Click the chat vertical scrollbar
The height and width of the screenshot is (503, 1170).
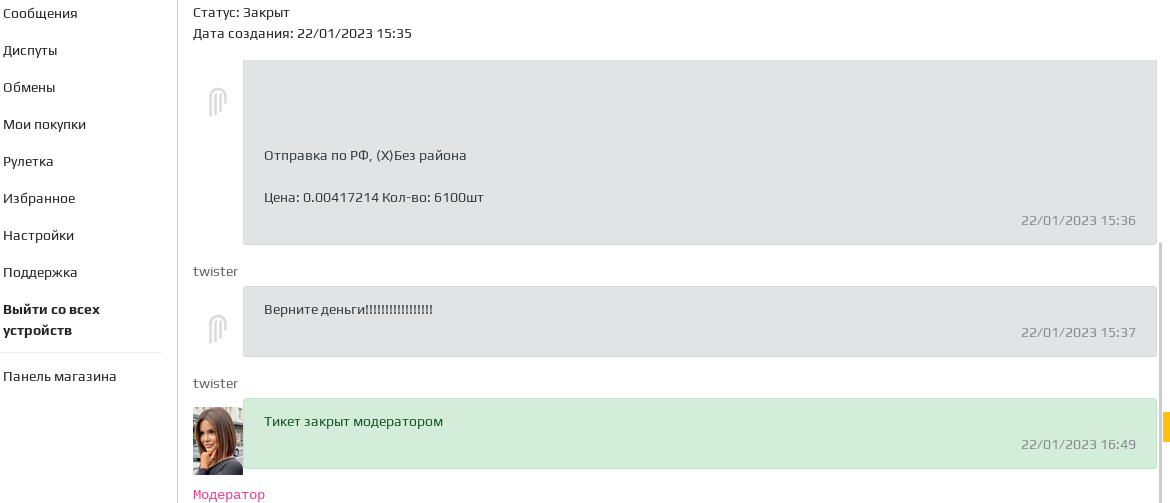1160,373
